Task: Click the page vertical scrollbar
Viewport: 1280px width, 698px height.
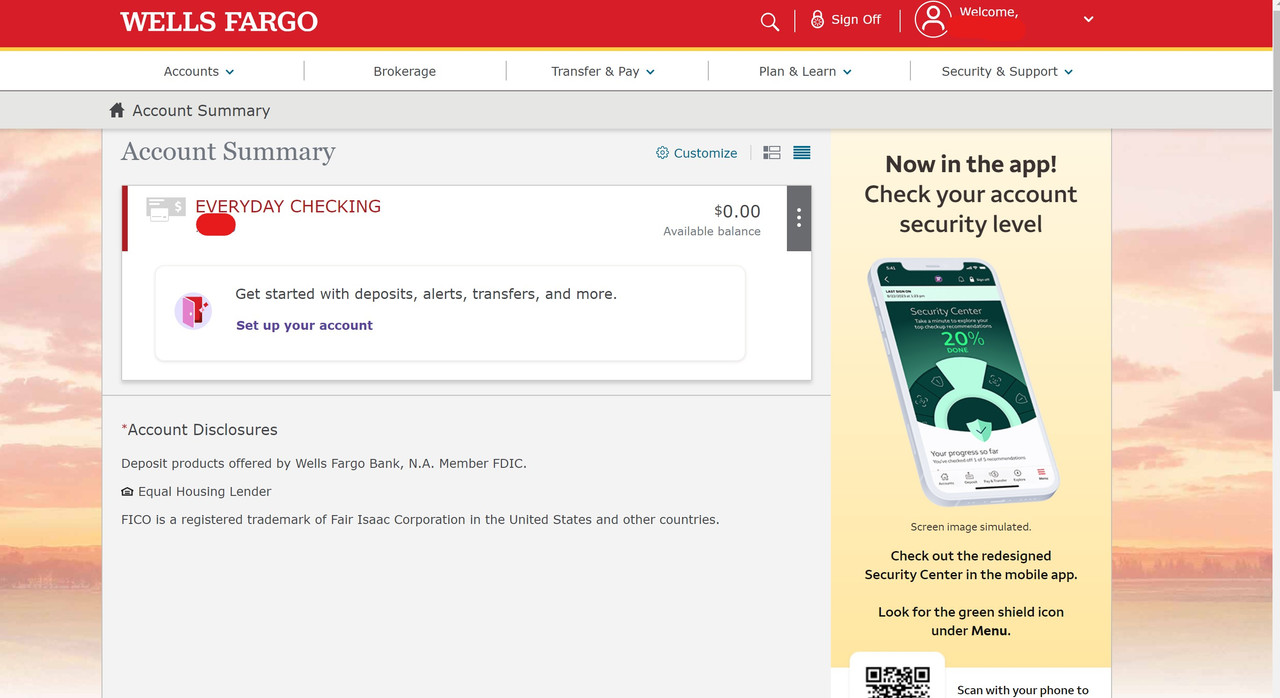Action: [x=1274, y=200]
